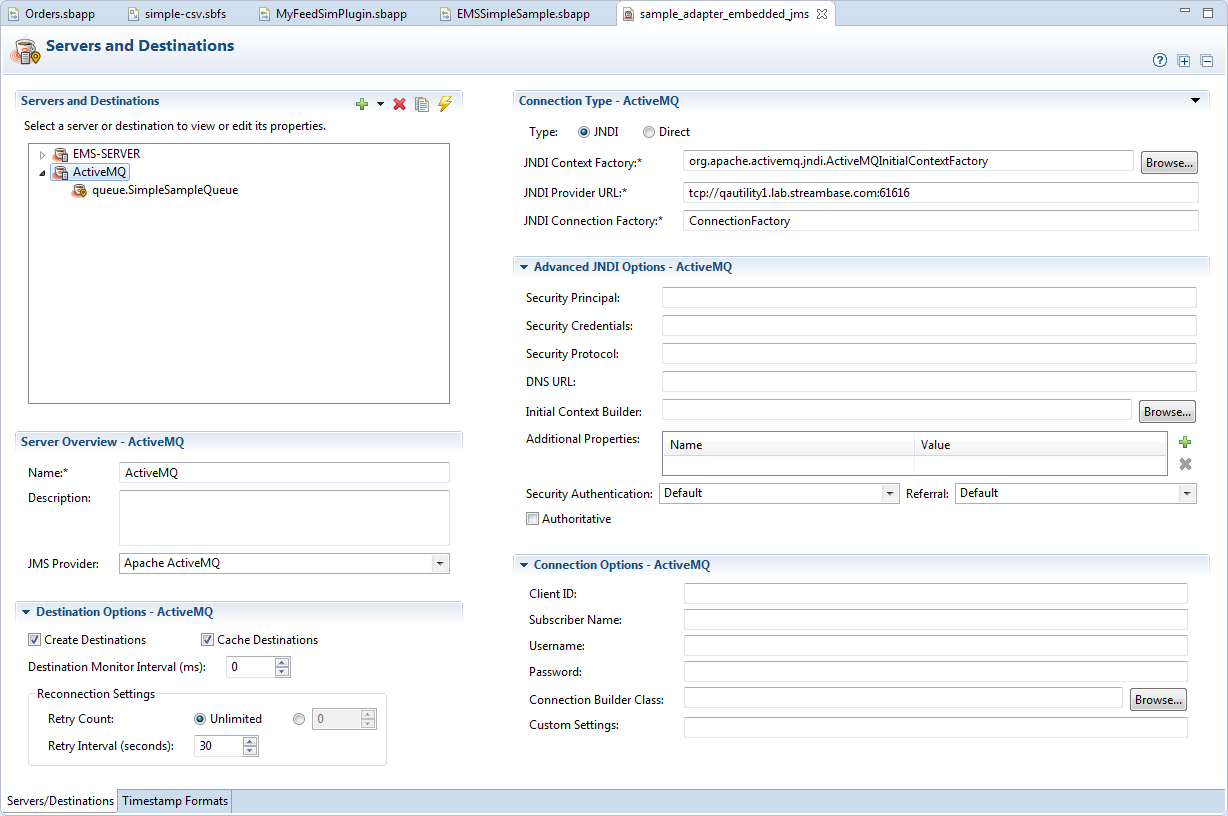Click the expand all sections icon
The width and height of the screenshot is (1228, 816).
1184,60
